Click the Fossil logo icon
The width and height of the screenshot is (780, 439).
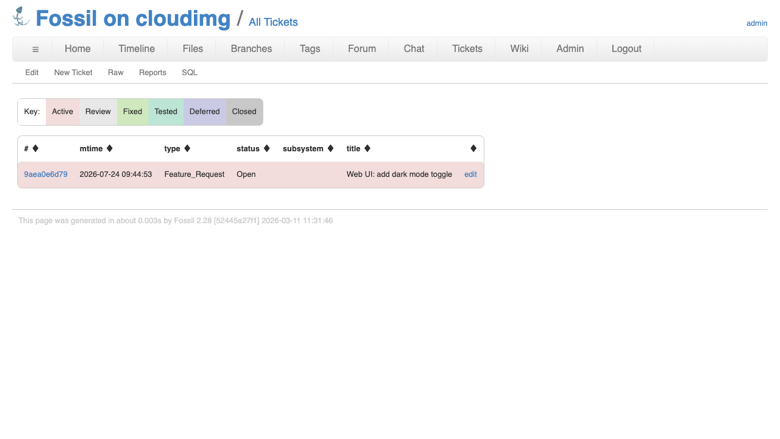pyautogui.click(x=21, y=16)
